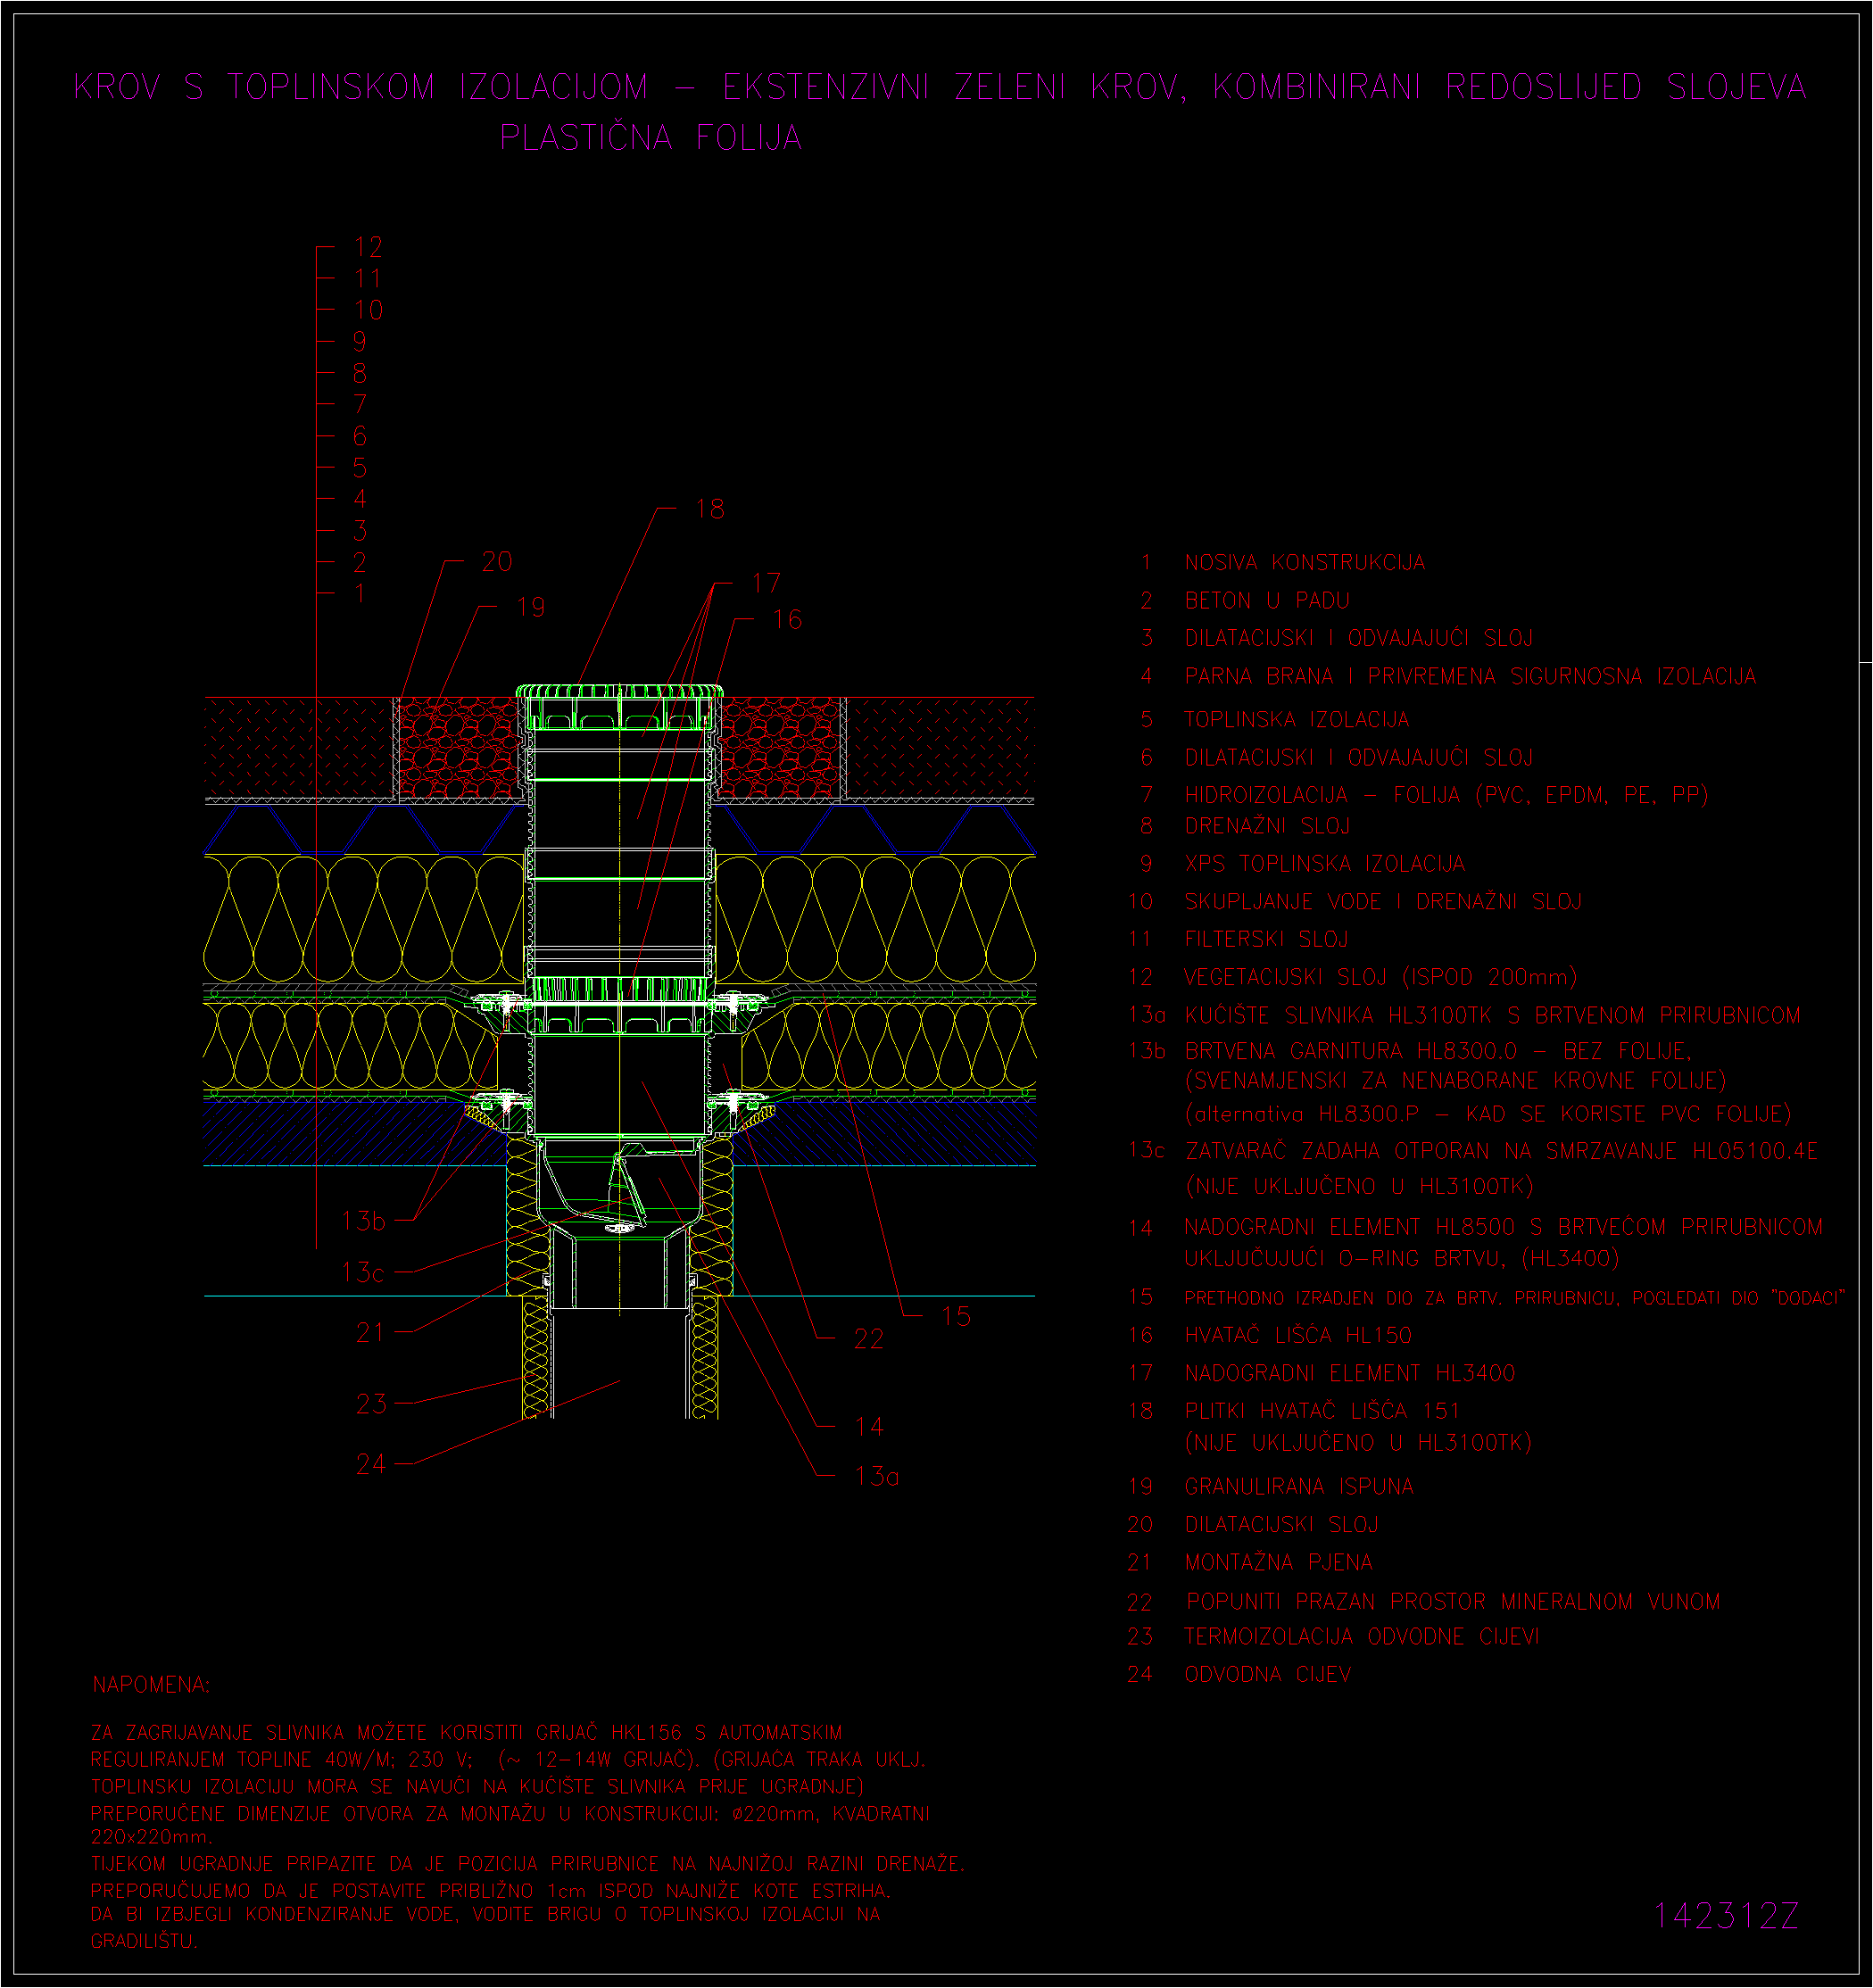Click legend entry 'PARNA BRANA I PRIVREMENA SIGURNOSNA IZOLACIJA'
The image size is (1873, 1988).
click(x=1470, y=677)
